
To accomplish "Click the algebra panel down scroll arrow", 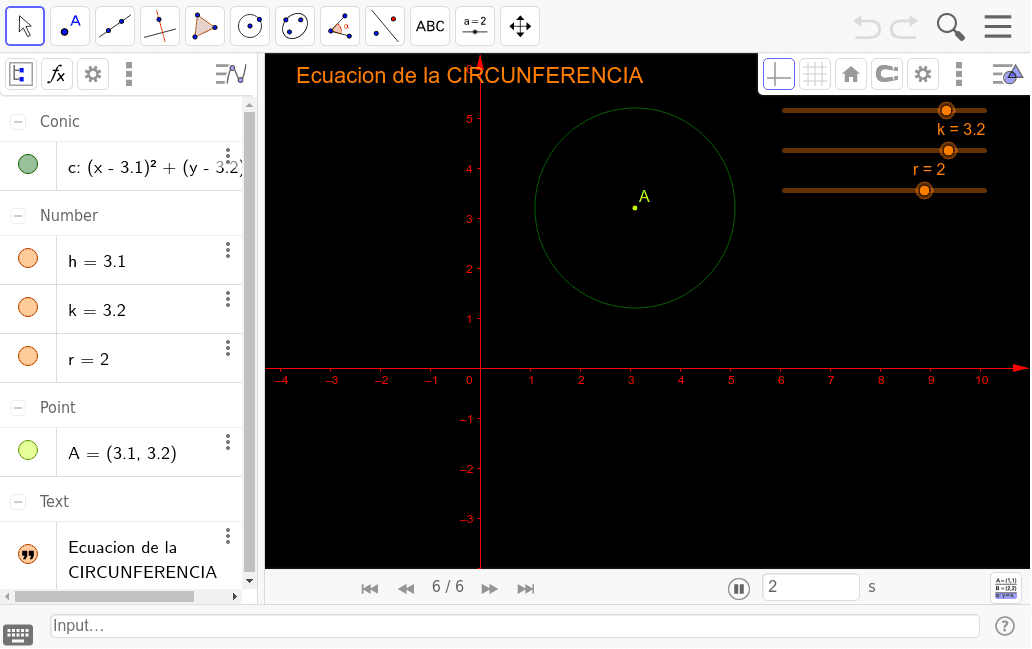I will 249,581.
